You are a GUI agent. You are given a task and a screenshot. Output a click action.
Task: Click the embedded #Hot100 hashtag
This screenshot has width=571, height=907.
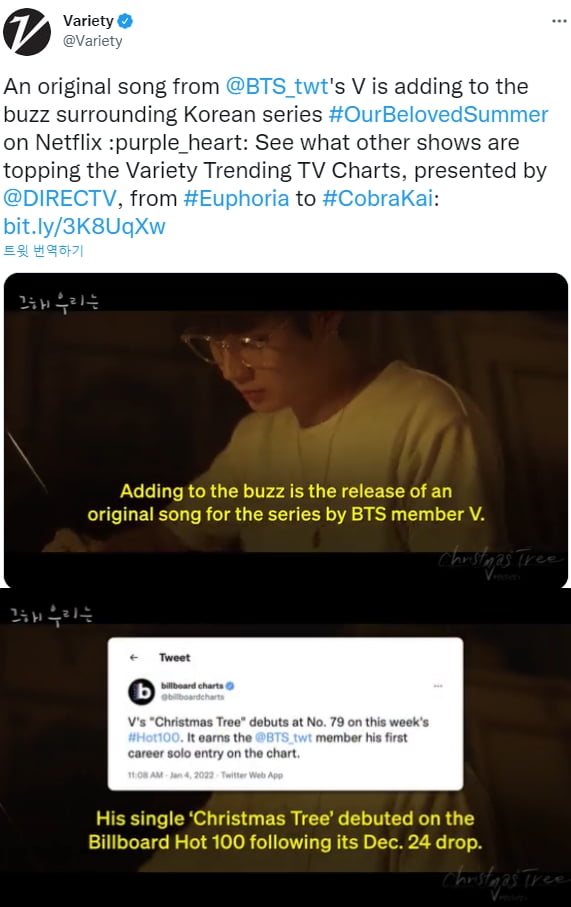(154, 738)
